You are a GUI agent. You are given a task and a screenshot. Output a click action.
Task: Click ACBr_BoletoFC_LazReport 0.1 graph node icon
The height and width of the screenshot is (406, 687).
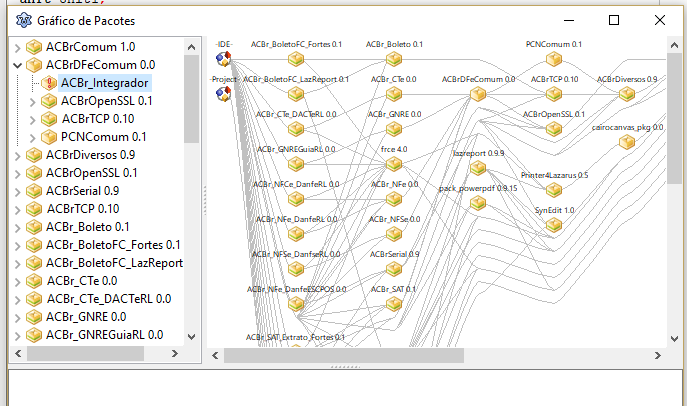tap(296, 94)
